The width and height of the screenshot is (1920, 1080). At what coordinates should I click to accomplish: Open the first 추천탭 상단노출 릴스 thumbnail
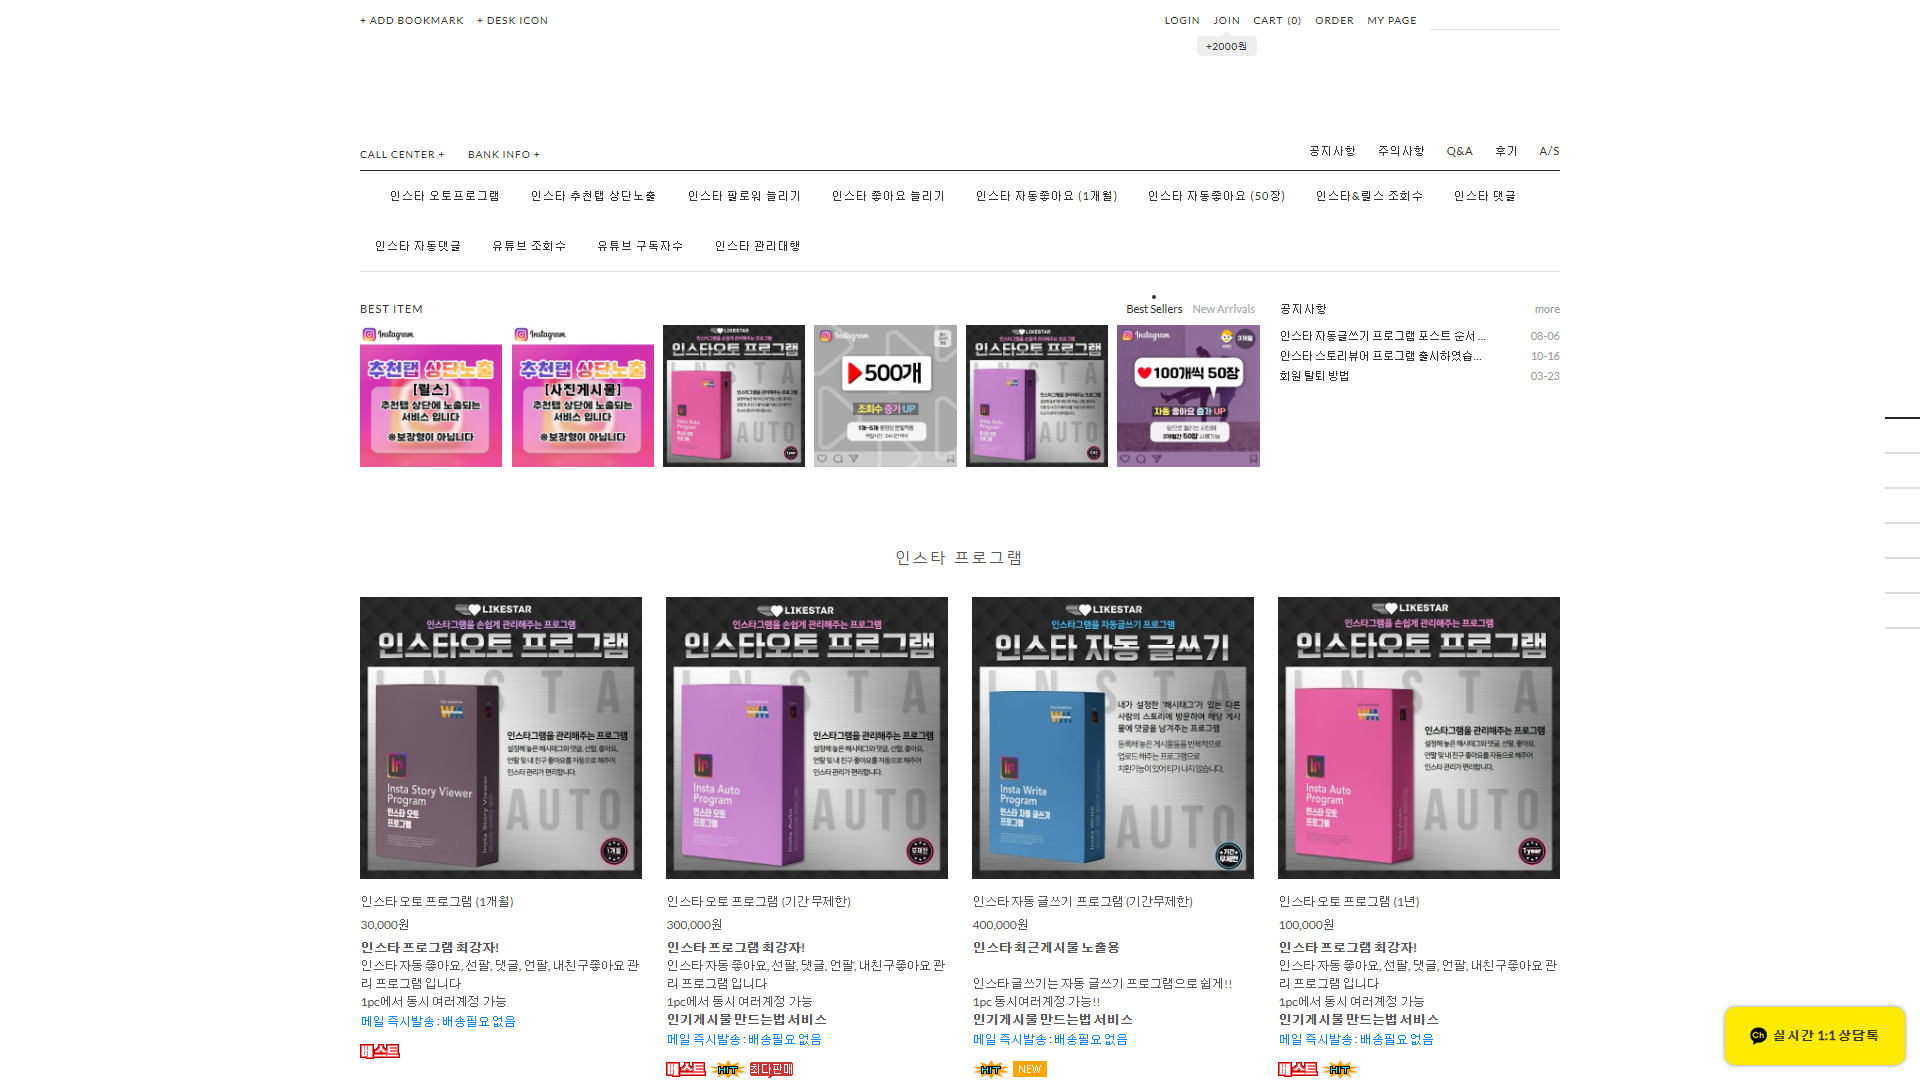[x=431, y=396]
